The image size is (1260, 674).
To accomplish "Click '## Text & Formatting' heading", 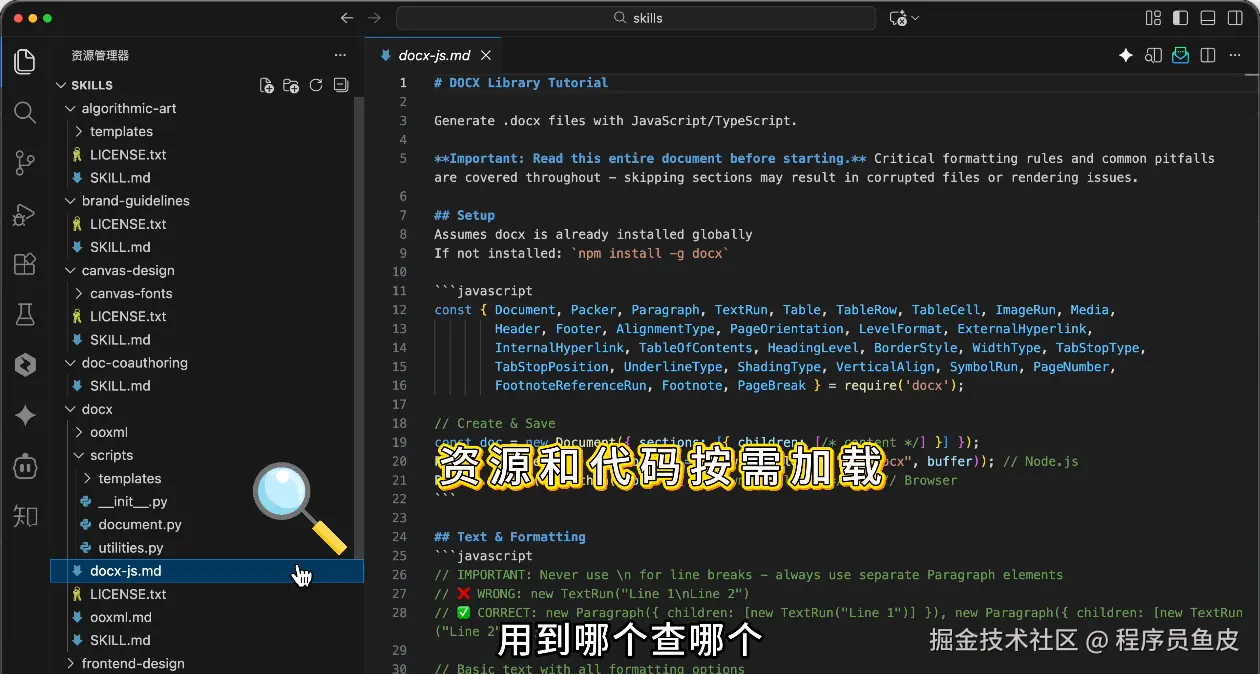I will 510,537.
